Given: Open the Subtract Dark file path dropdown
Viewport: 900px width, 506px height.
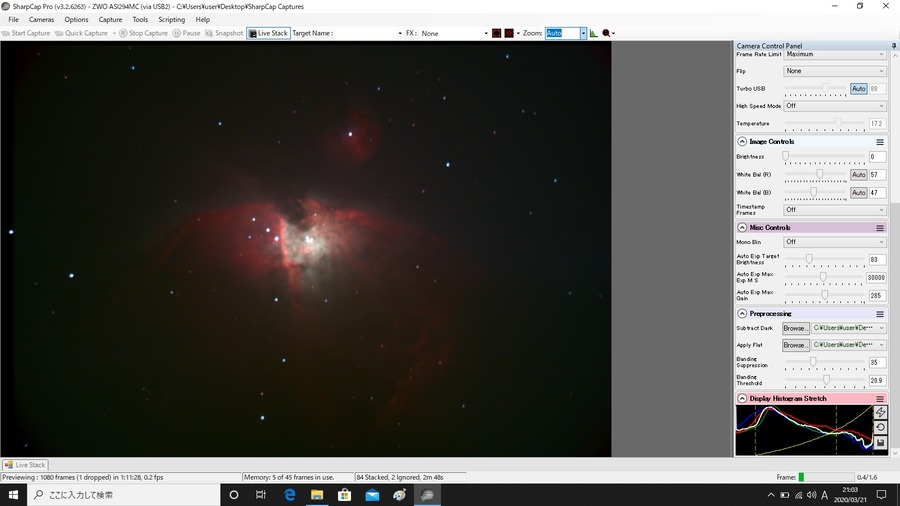Looking at the screenshot, I should click(849, 328).
